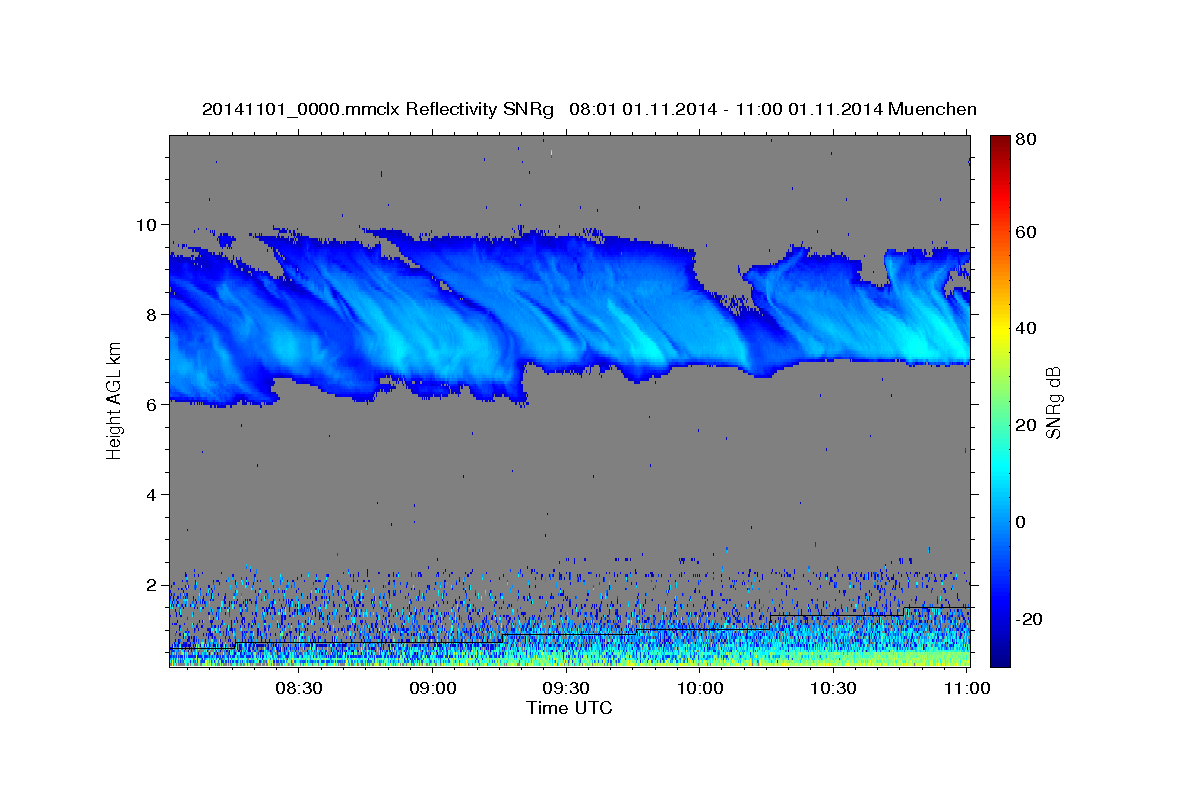Click the colorbar value 80
Viewport: 1200px width, 800px height.
[x=1025, y=140]
